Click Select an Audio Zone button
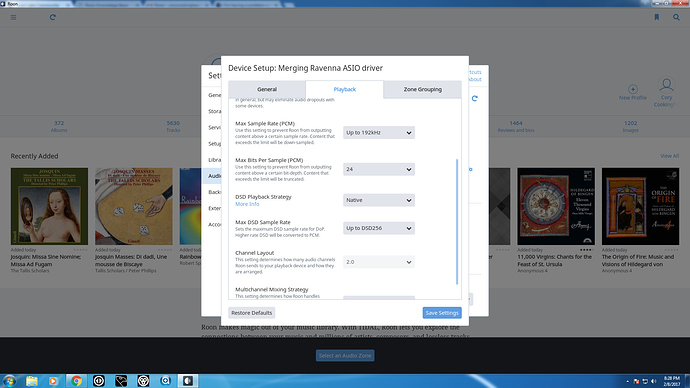This screenshot has height=388, width=690. pos(345,355)
